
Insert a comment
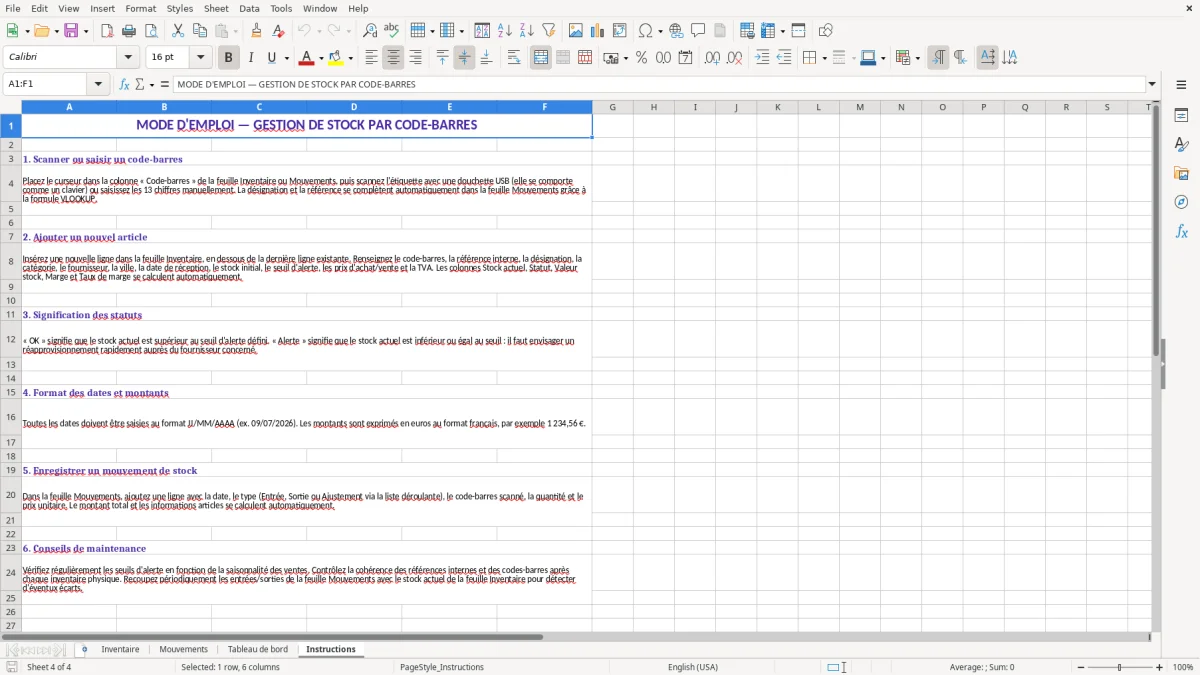pos(698,31)
